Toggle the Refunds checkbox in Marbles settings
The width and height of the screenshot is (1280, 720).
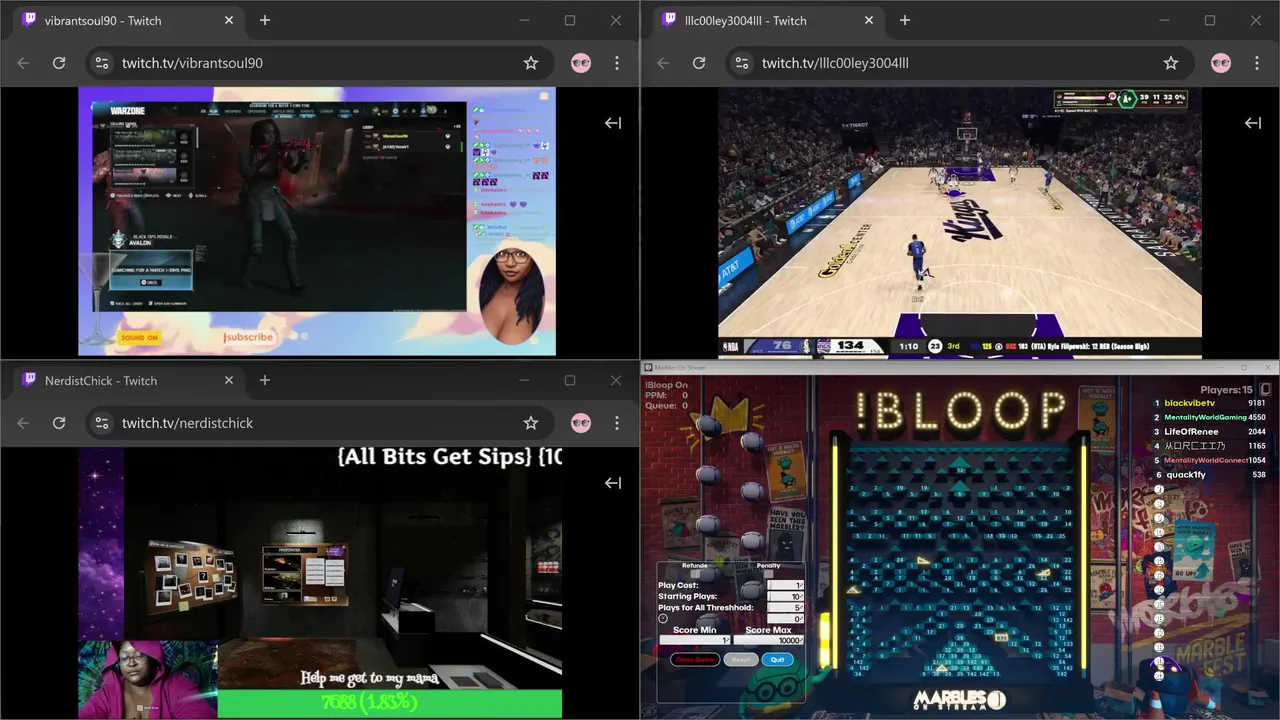pyautogui.click(x=695, y=574)
